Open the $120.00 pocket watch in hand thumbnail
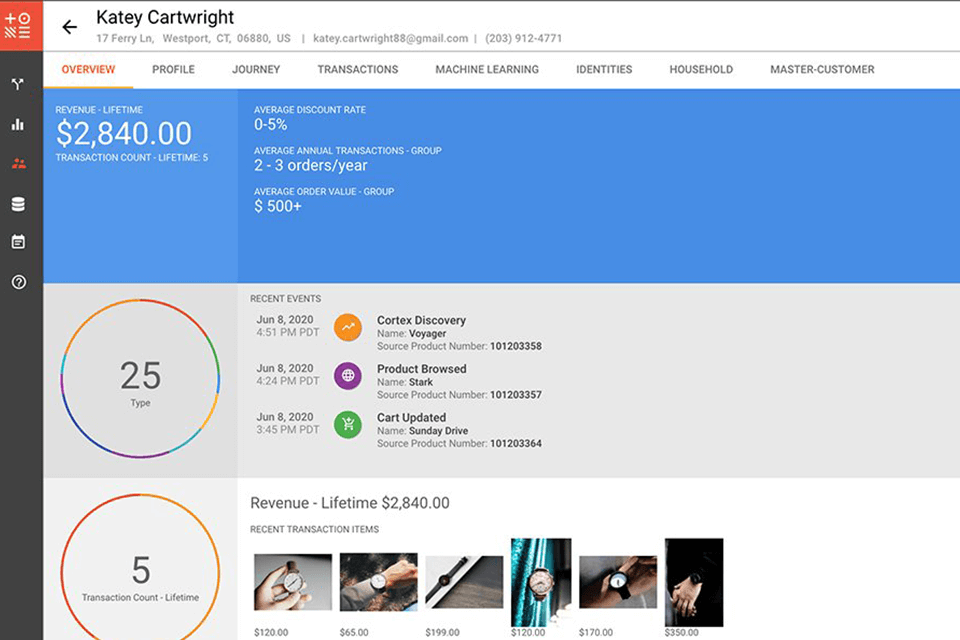The image size is (960, 640). pos(293,582)
